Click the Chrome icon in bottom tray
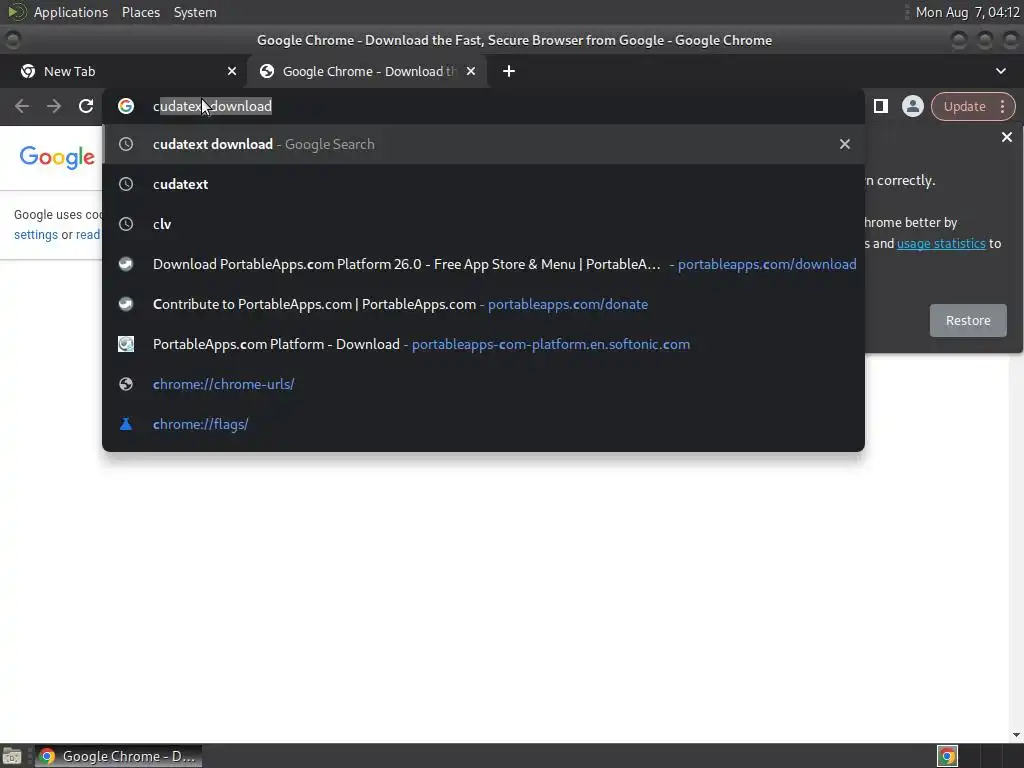Viewport: 1024px width, 768px height. pyautogui.click(x=947, y=756)
